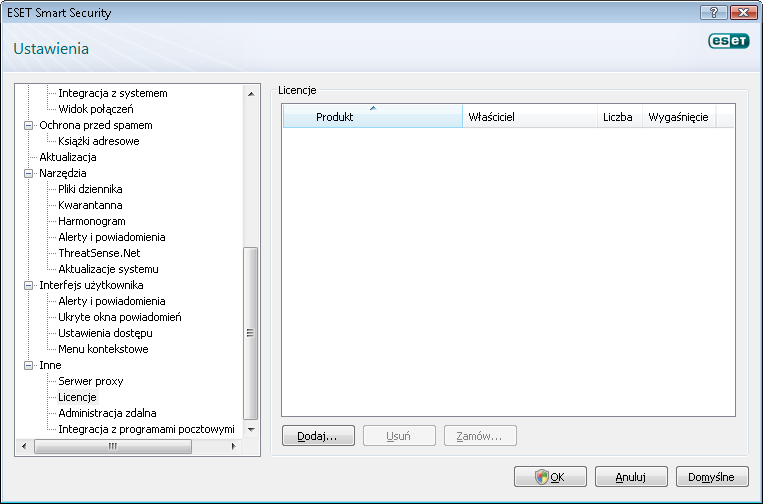Viewport: 763px width, 504px height.
Task: Select Alerty i powiadomienia under Narzędzia
Action: pyautogui.click(x=112, y=237)
